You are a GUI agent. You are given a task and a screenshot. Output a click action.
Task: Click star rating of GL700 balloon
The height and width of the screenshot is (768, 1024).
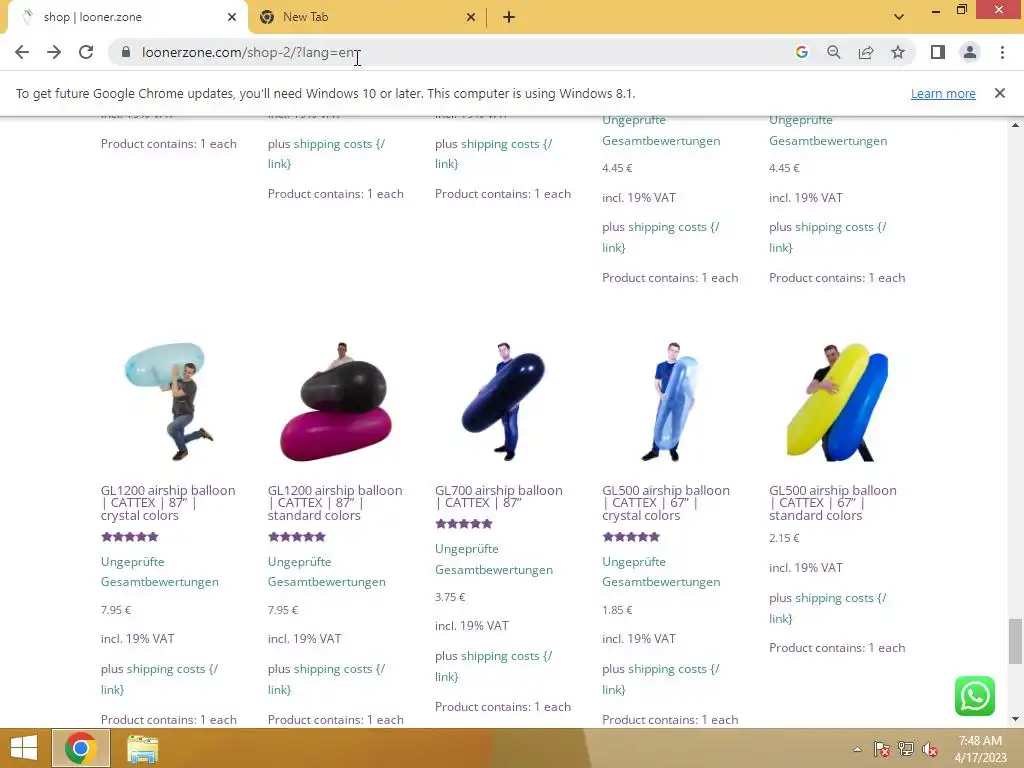[464, 524]
